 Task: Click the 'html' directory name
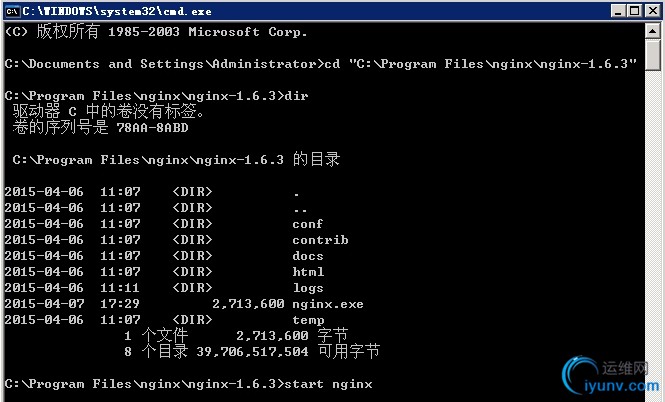tap(308, 272)
